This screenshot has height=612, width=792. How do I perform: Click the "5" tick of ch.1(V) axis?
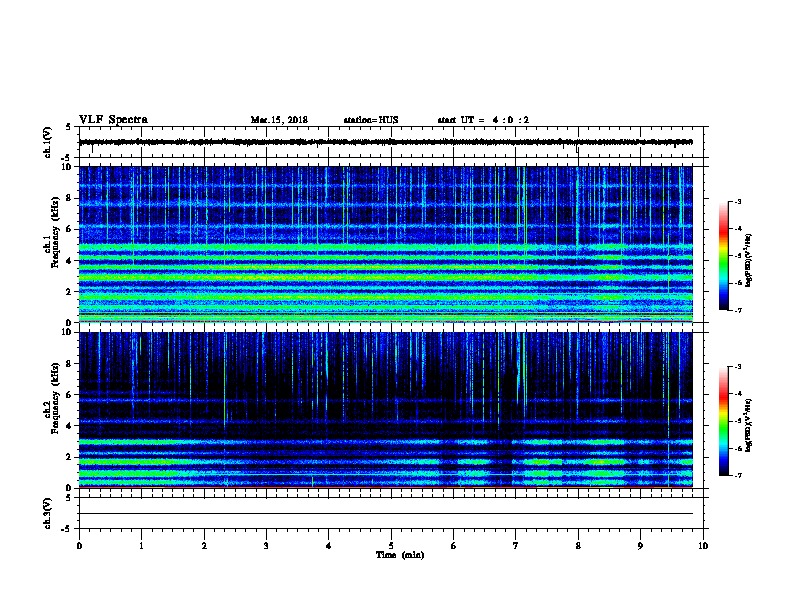[x=69, y=128]
